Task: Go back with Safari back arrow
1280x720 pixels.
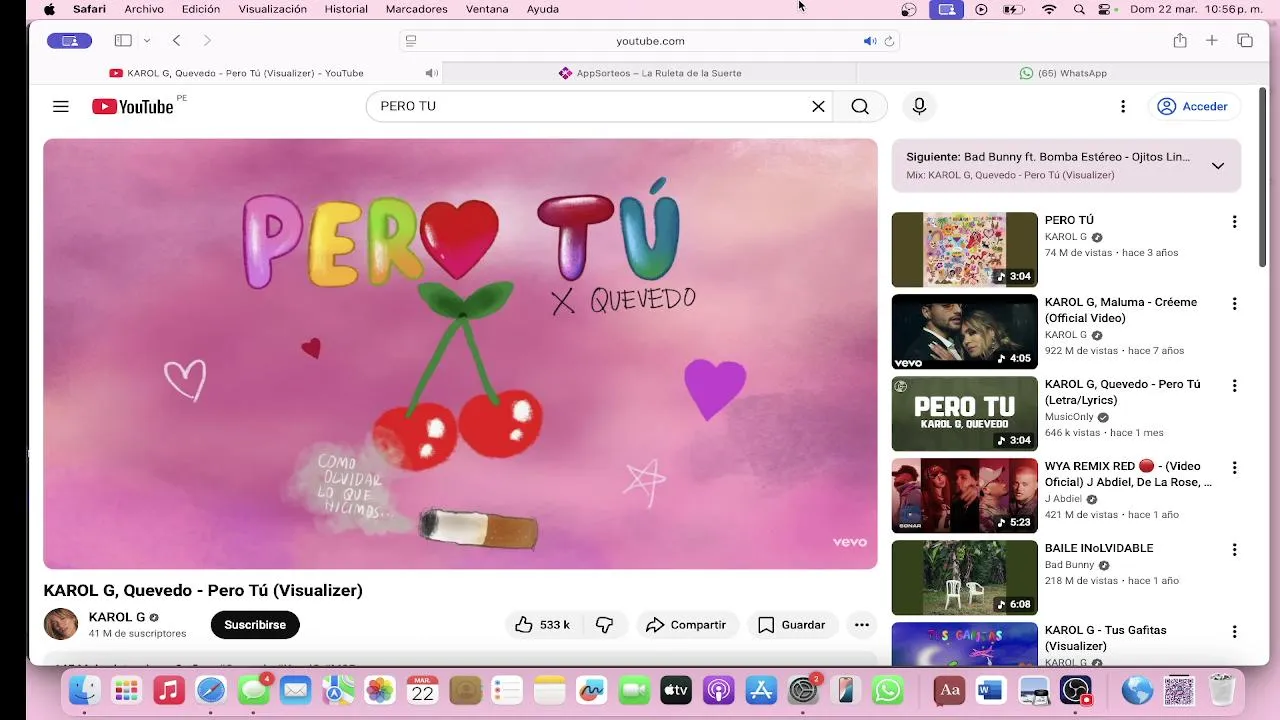Action: pos(176,41)
